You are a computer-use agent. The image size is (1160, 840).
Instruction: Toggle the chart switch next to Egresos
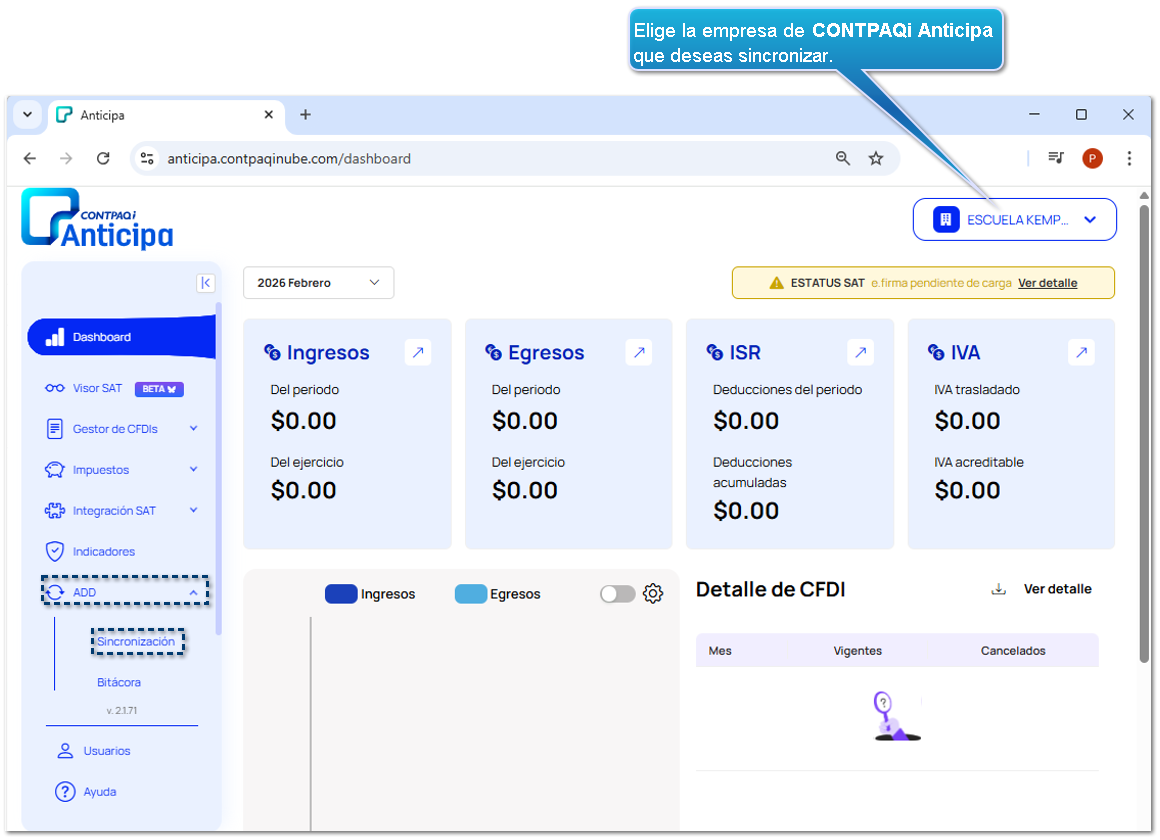(x=617, y=594)
